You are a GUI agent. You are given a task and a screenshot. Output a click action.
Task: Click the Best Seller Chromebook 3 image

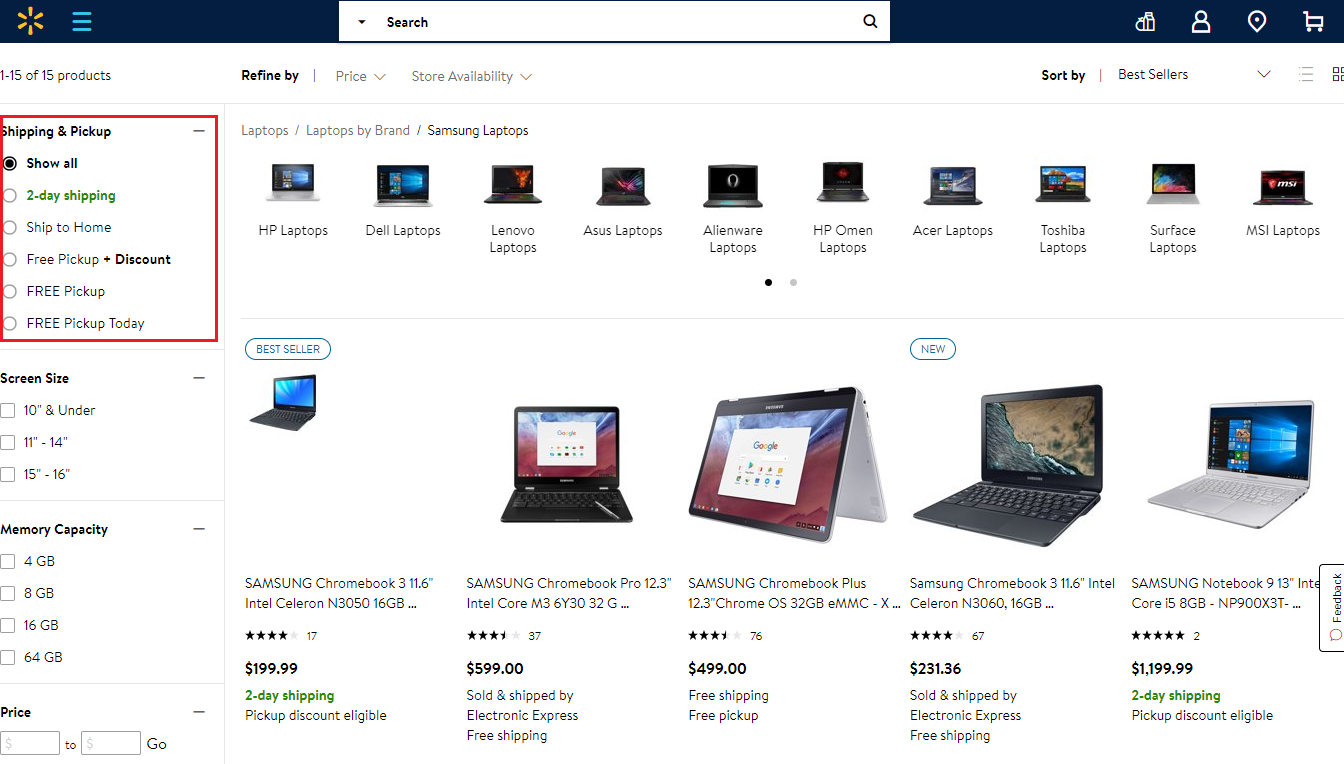pos(283,402)
